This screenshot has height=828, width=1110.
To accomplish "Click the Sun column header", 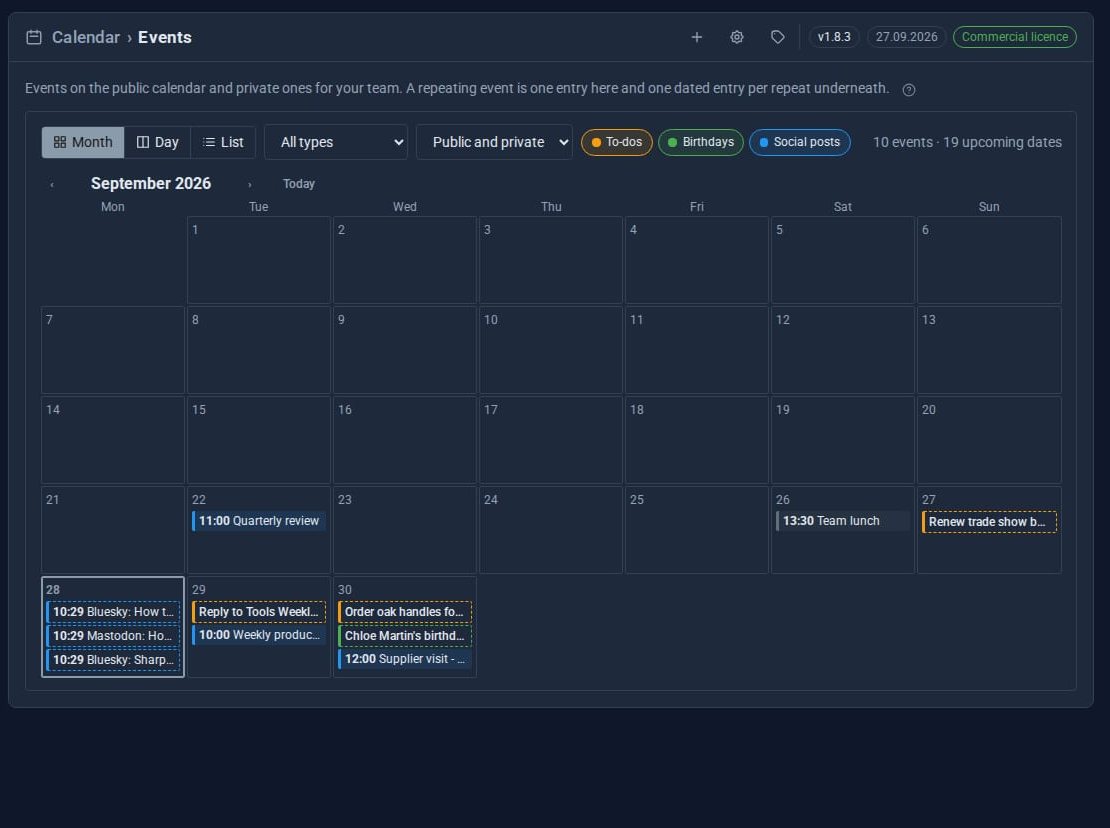I will coord(989,207).
